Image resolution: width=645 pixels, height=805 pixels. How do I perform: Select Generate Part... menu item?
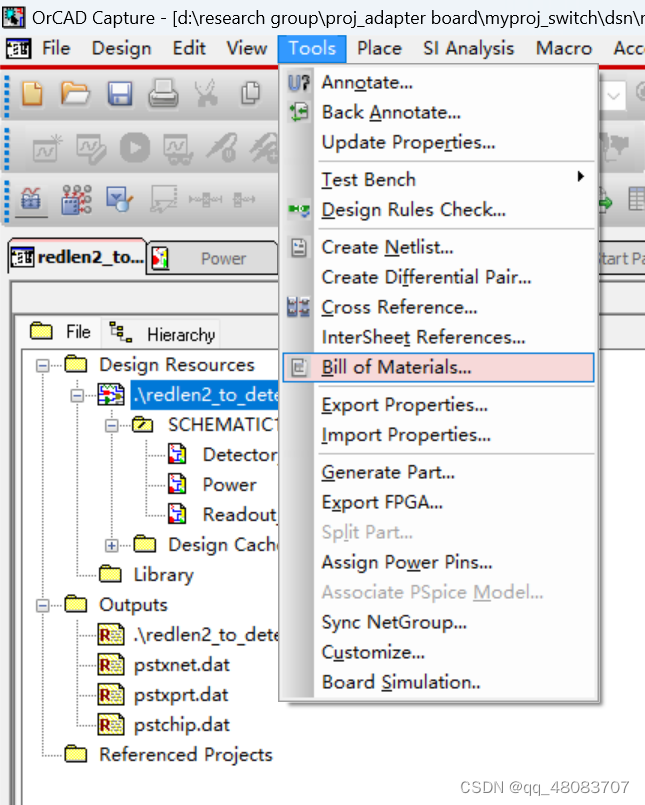[x=439, y=472]
